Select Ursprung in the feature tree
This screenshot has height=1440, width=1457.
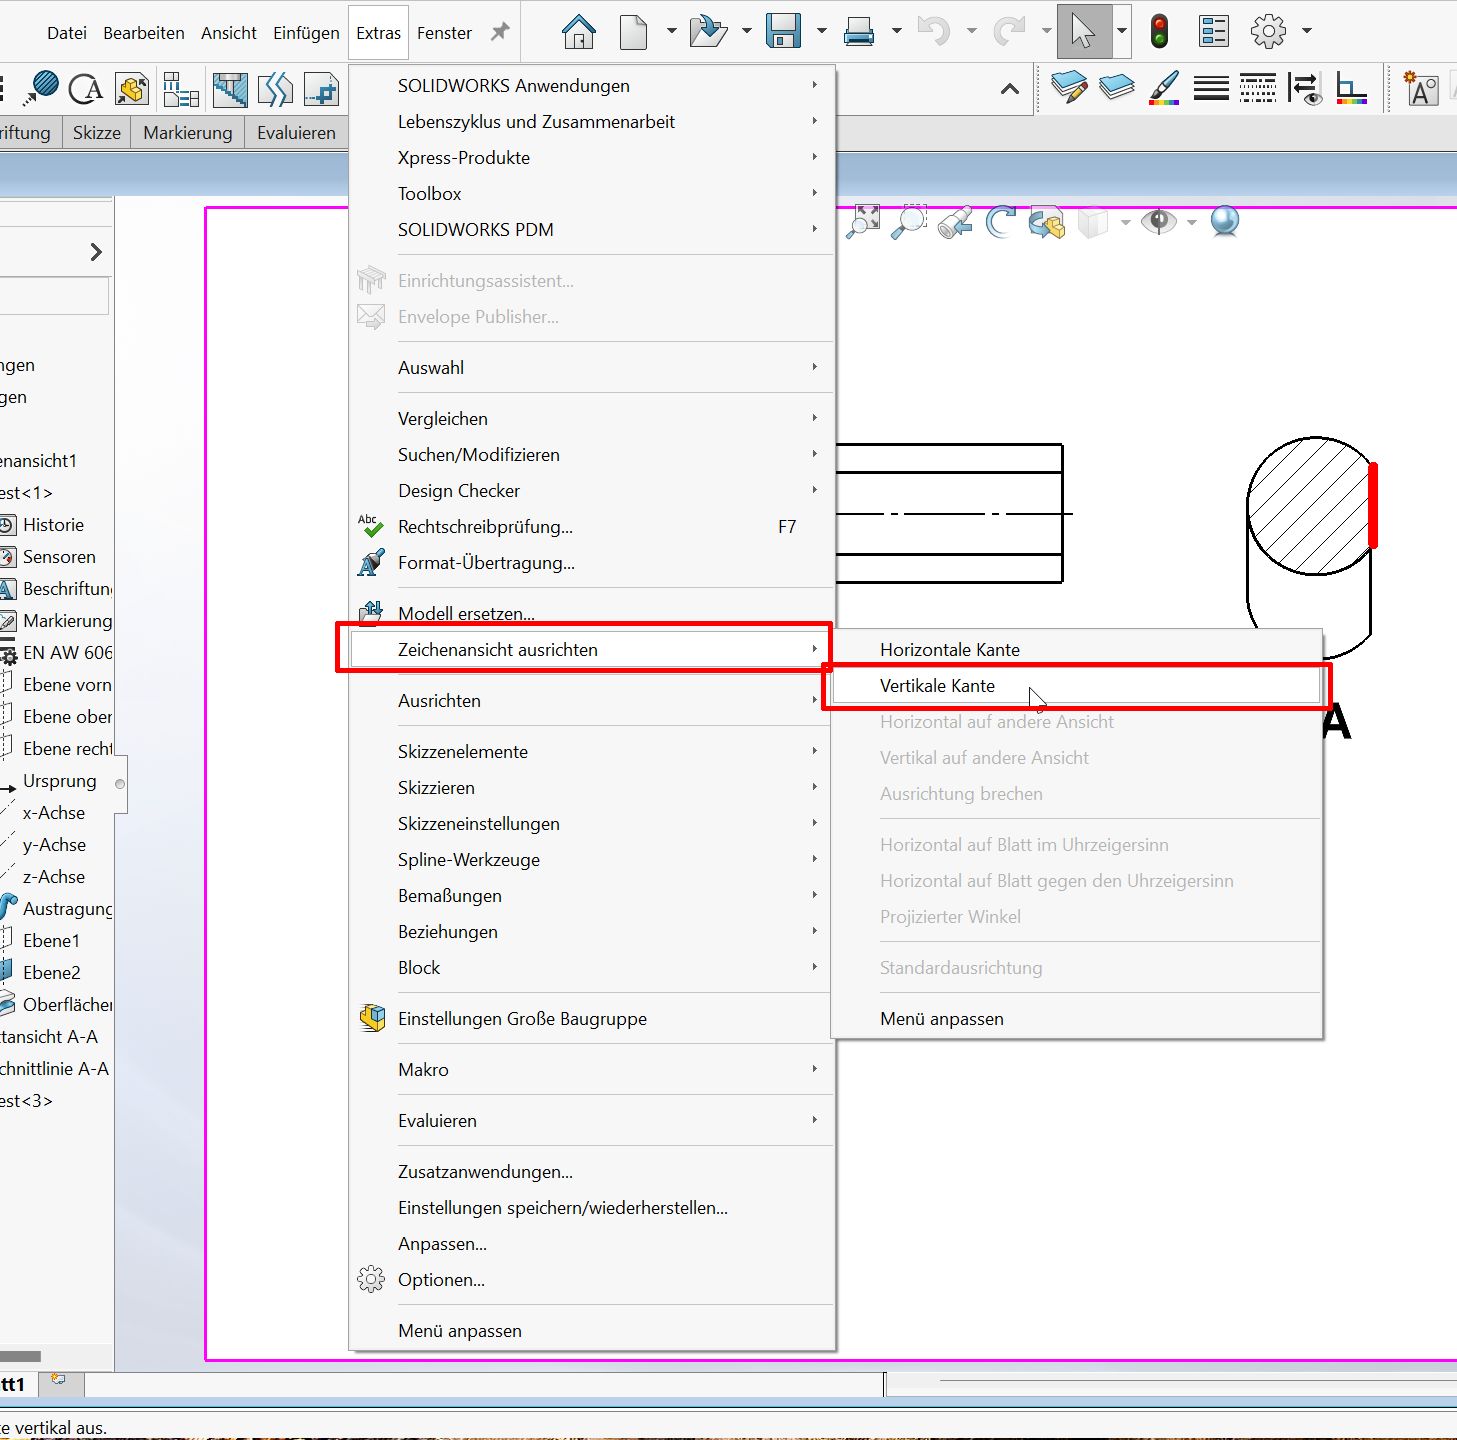pos(59,781)
